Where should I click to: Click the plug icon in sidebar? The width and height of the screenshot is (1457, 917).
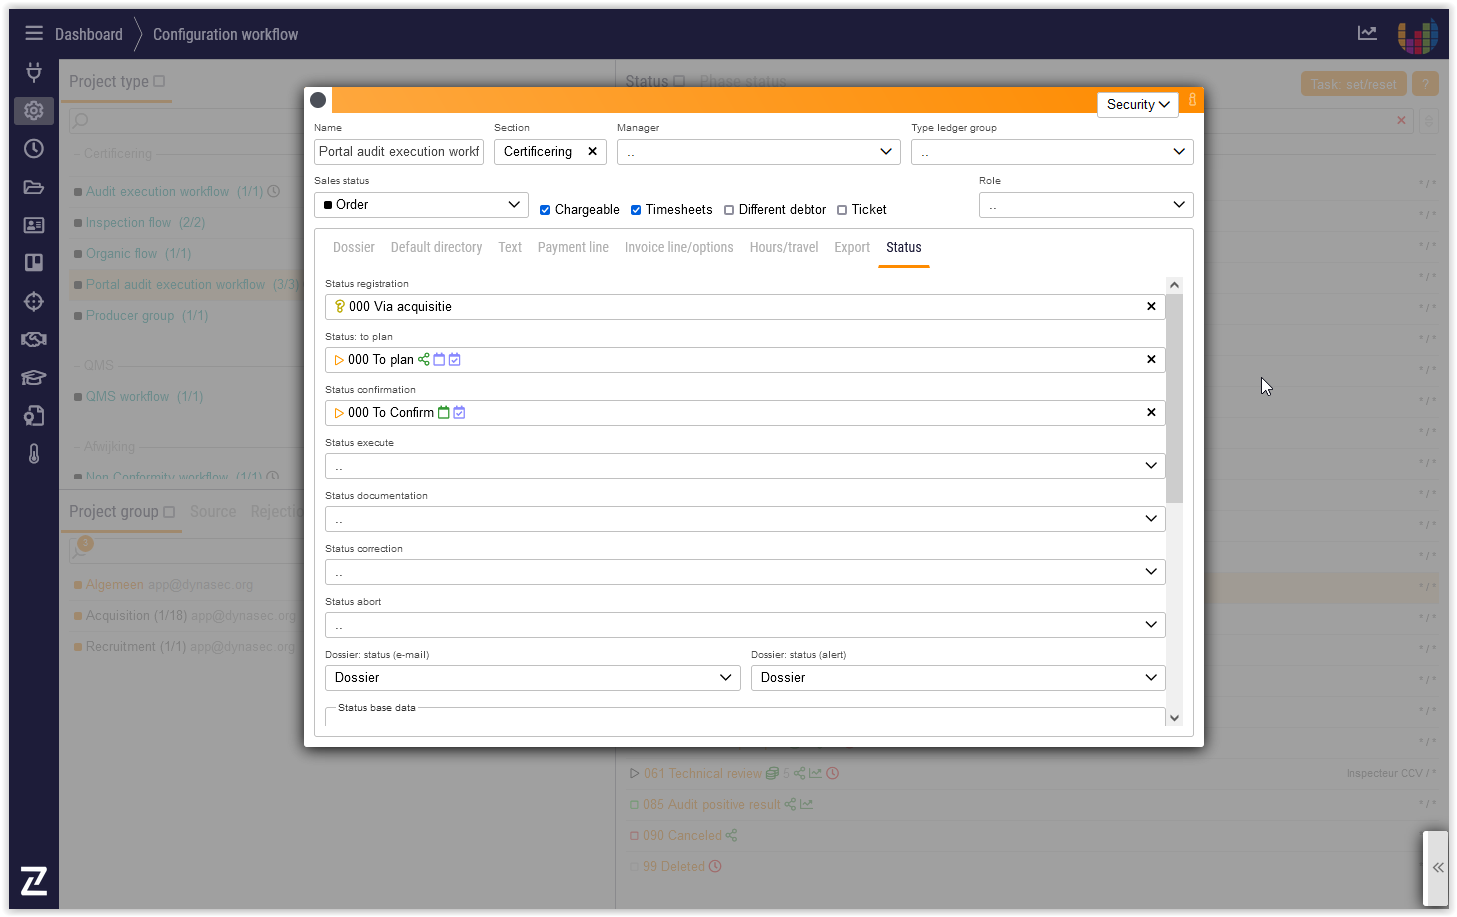click(34, 72)
